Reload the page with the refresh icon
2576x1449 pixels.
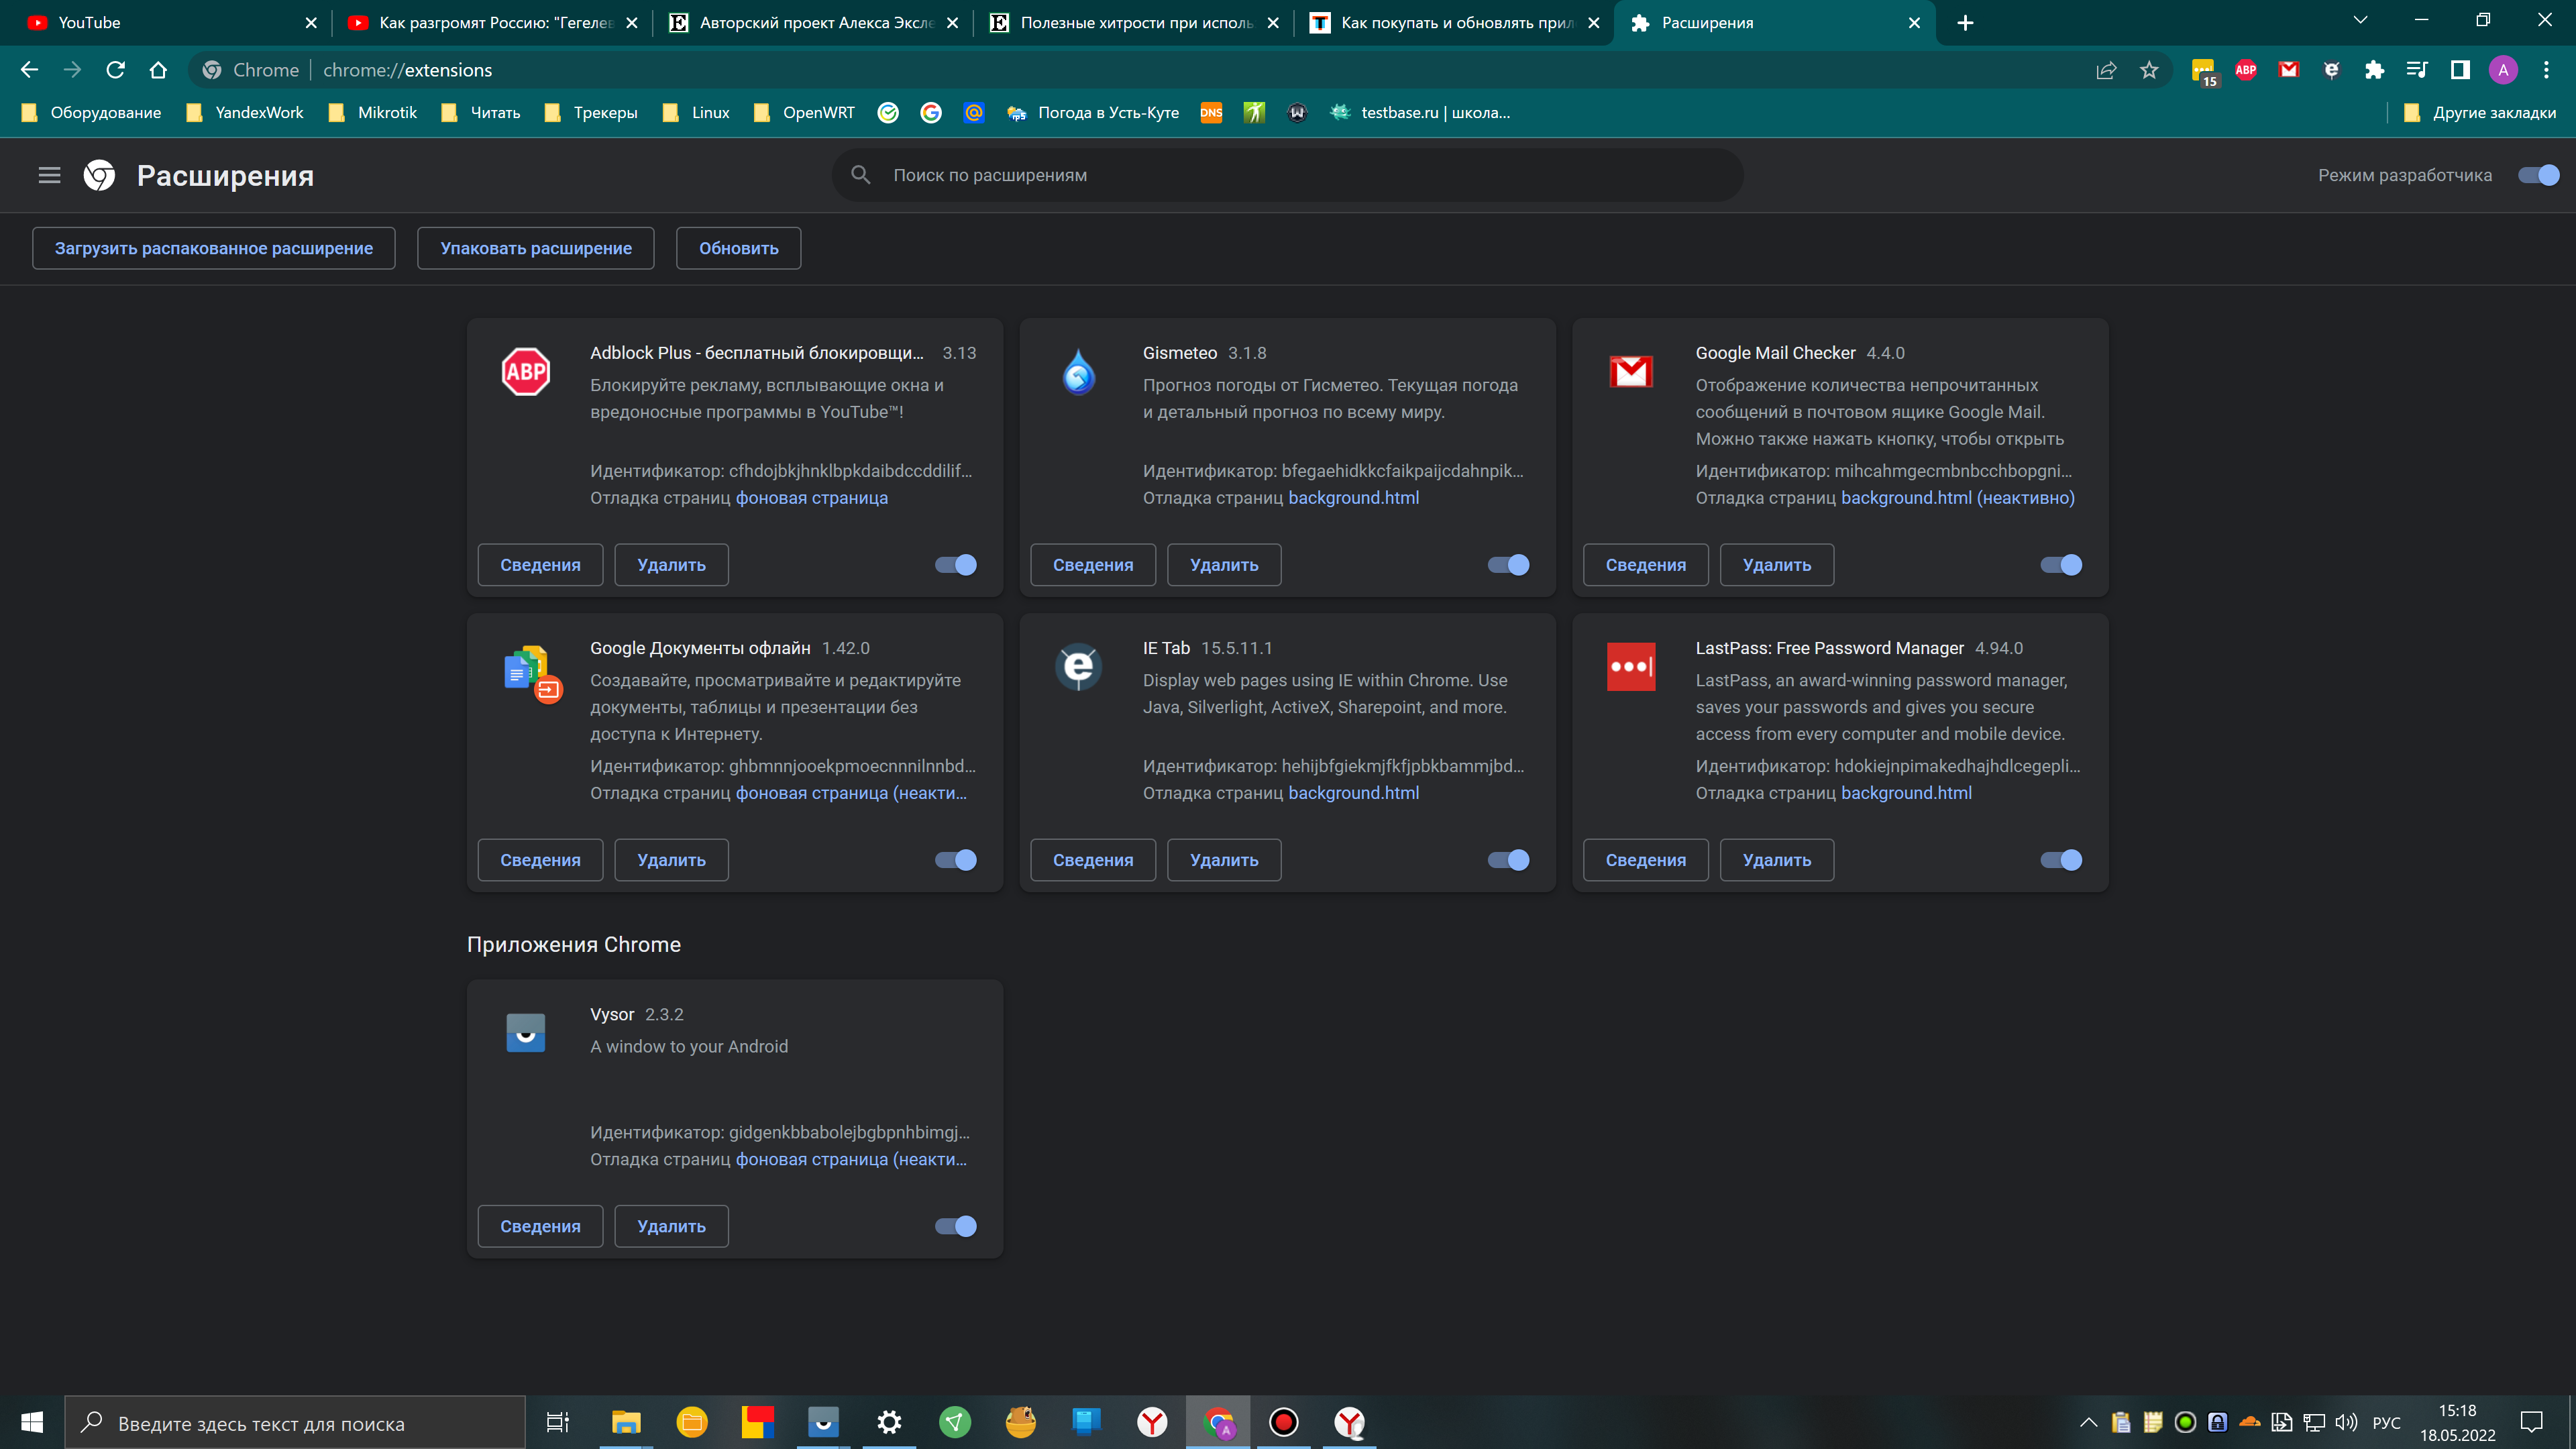point(116,70)
